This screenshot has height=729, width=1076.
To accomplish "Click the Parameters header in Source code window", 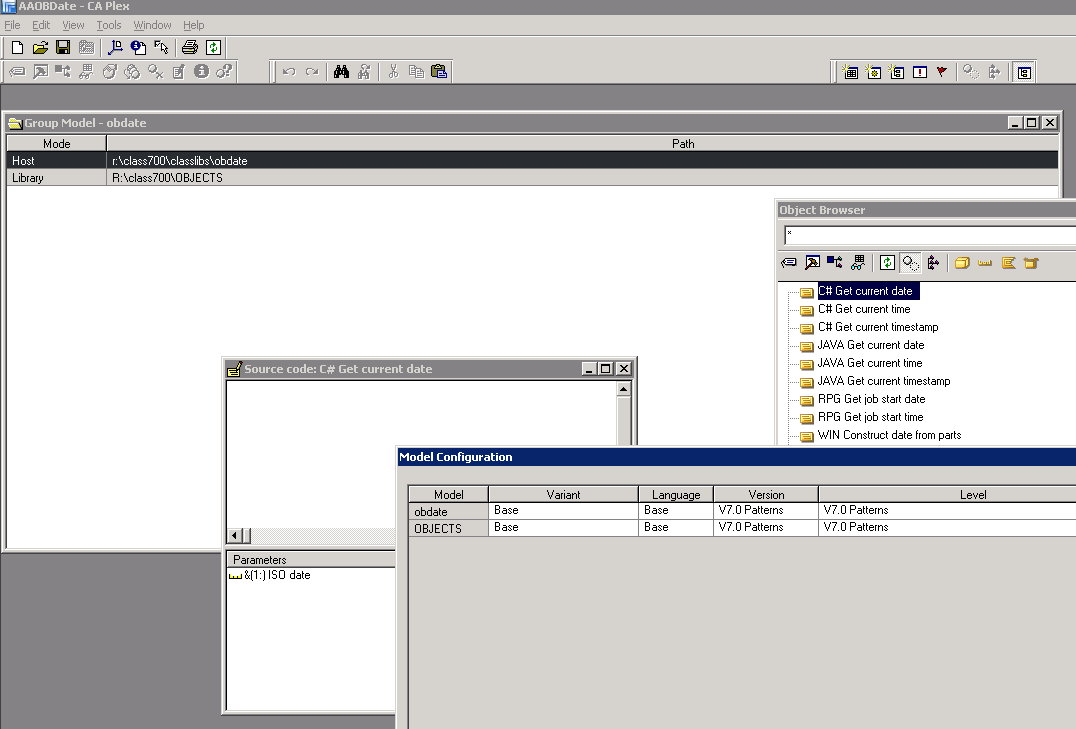I will [311, 559].
